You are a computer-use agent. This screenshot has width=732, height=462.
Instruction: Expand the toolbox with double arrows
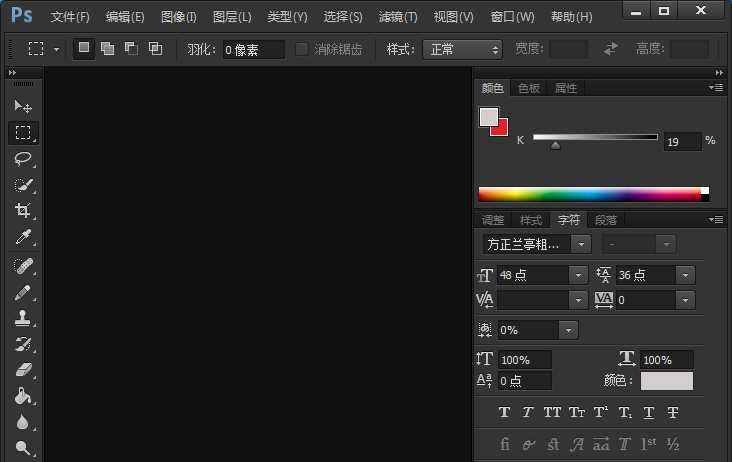tap(13, 73)
